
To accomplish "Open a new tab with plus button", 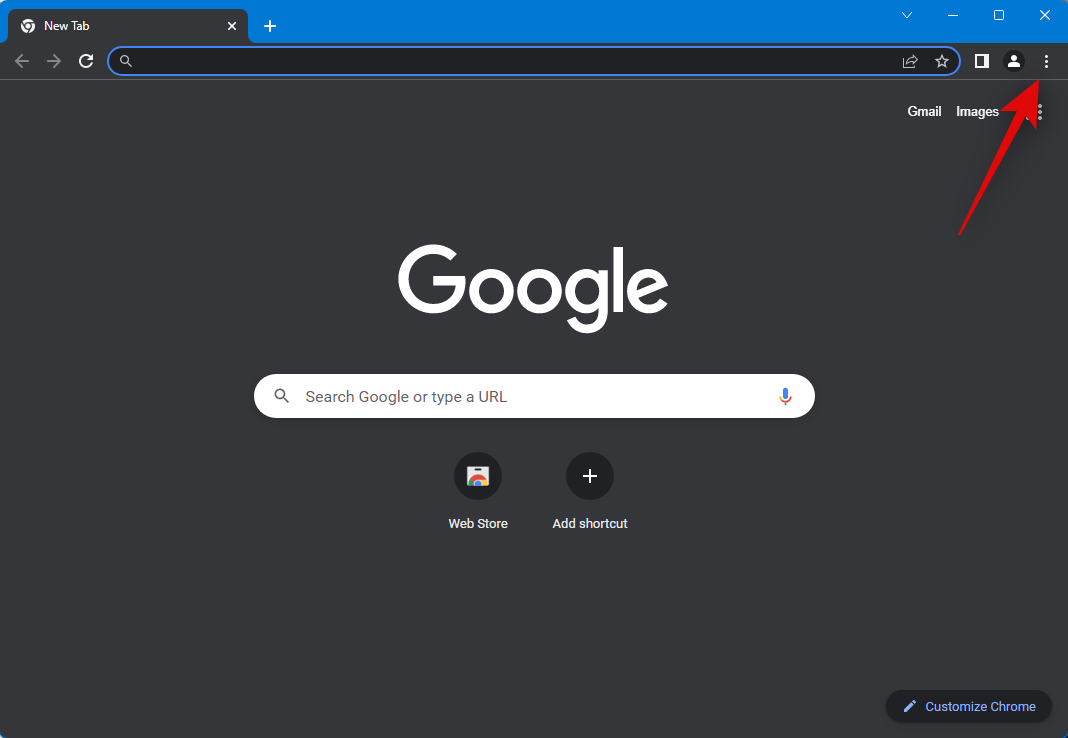I will [x=270, y=26].
